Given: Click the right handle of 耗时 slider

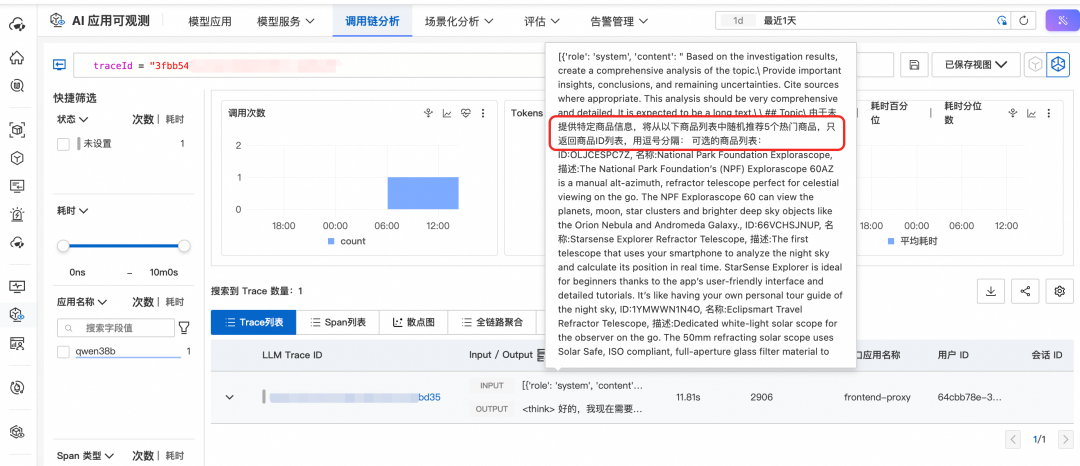Looking at the screenshot, I should [184, 246].
